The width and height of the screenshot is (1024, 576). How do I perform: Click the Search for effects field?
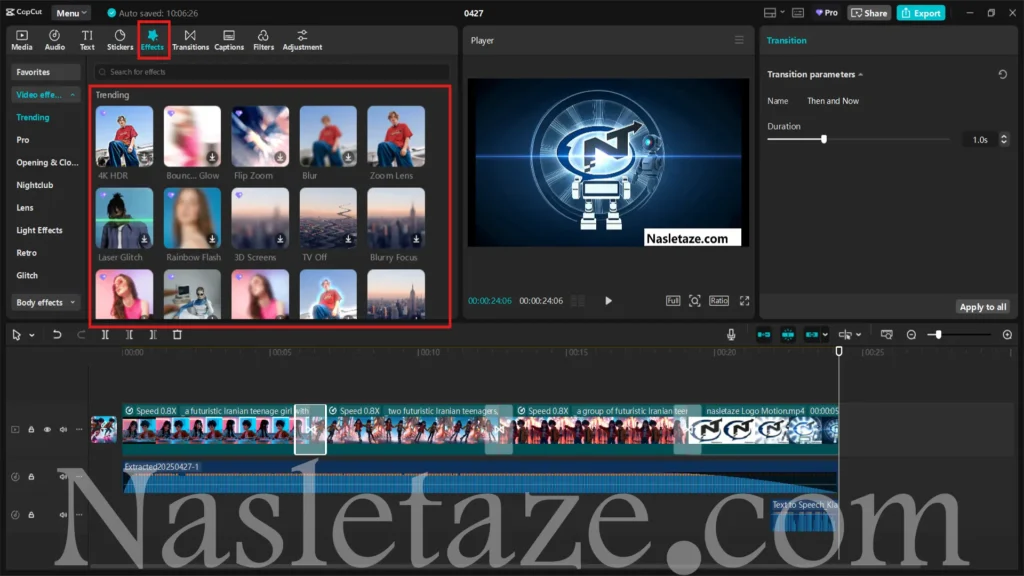[x=272, y=72]
